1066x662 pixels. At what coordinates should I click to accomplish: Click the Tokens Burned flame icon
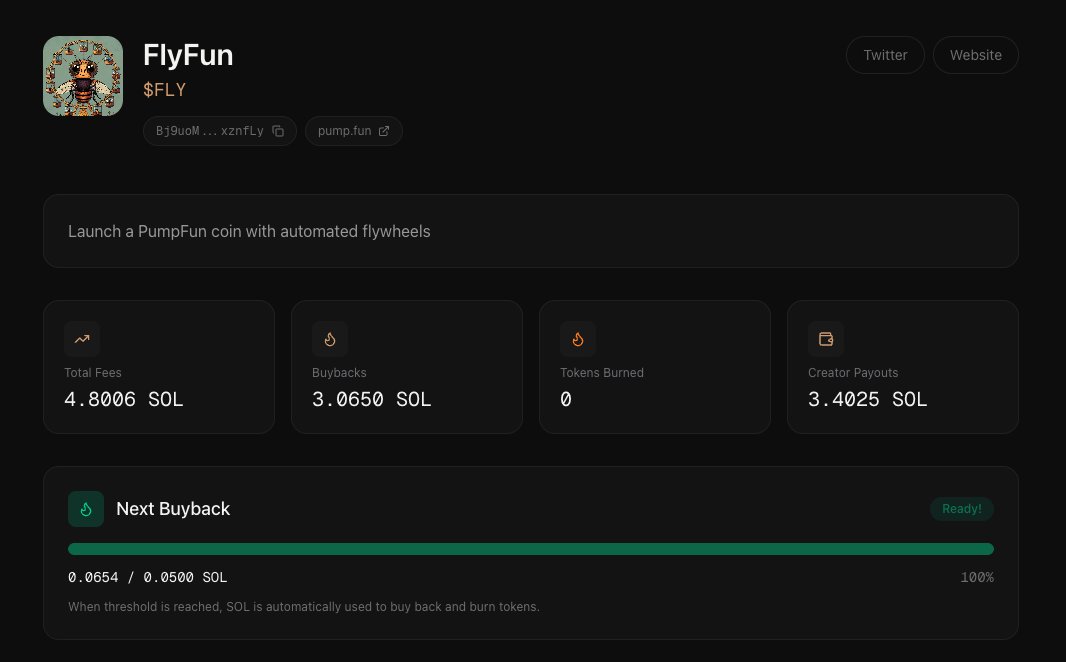(578, 339)
